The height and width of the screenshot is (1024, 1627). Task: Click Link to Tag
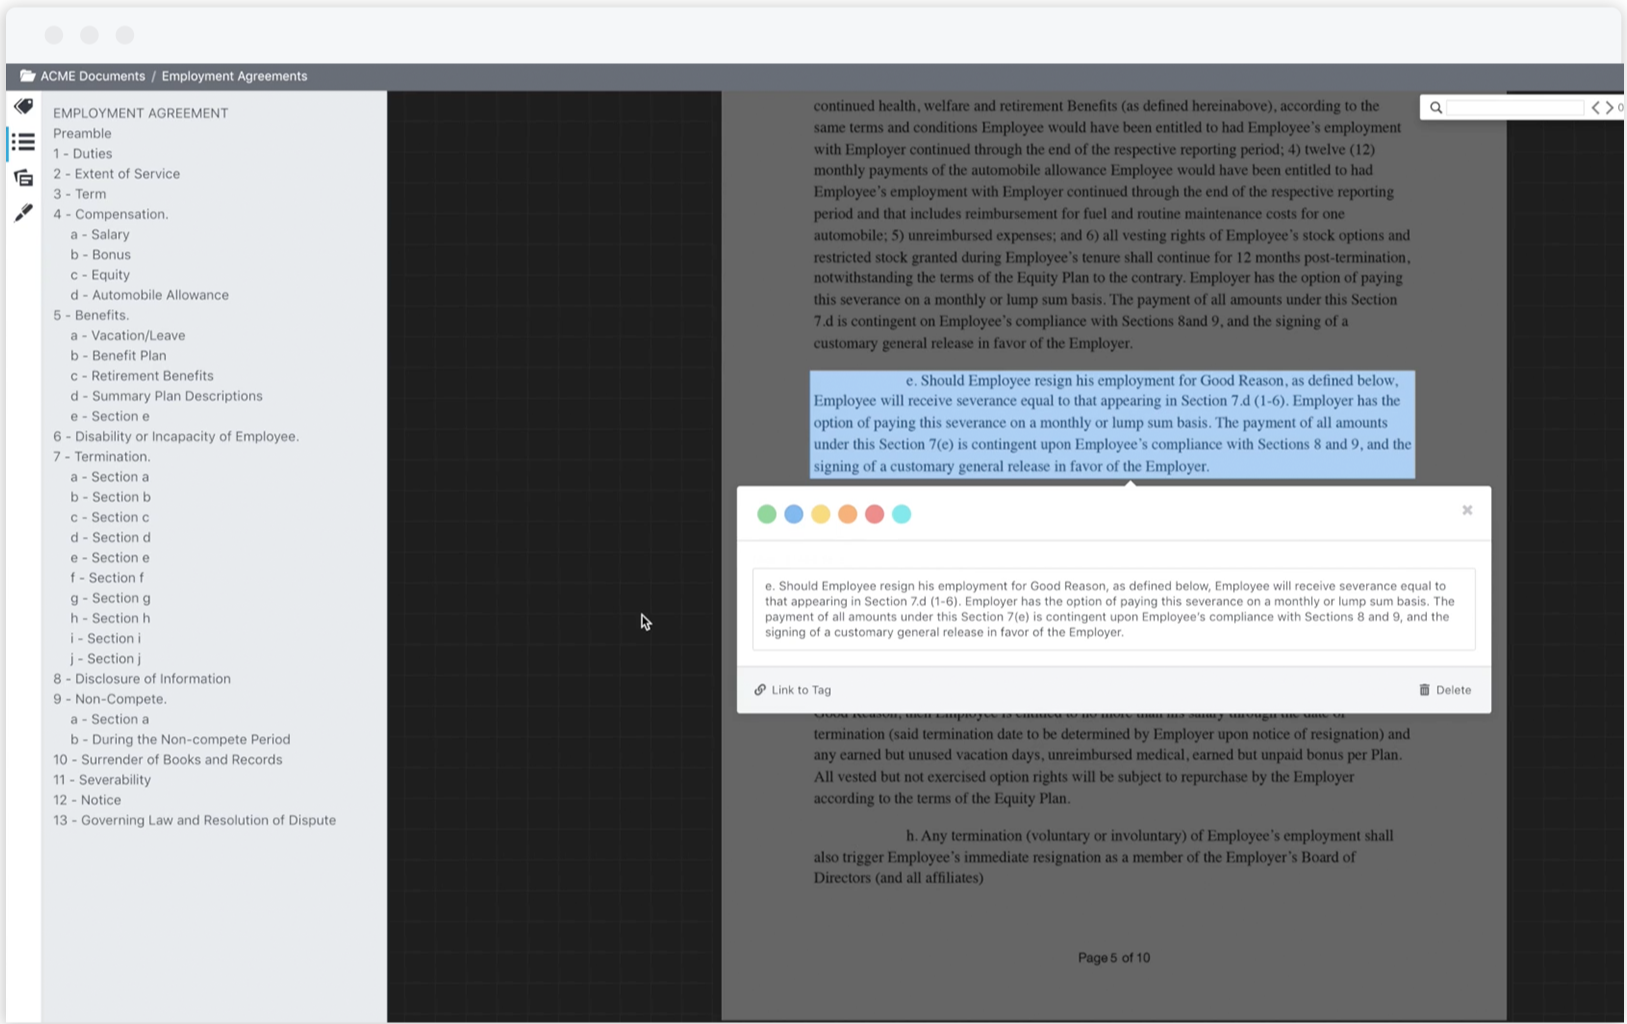pyautogui.click(x=793, y=690)
